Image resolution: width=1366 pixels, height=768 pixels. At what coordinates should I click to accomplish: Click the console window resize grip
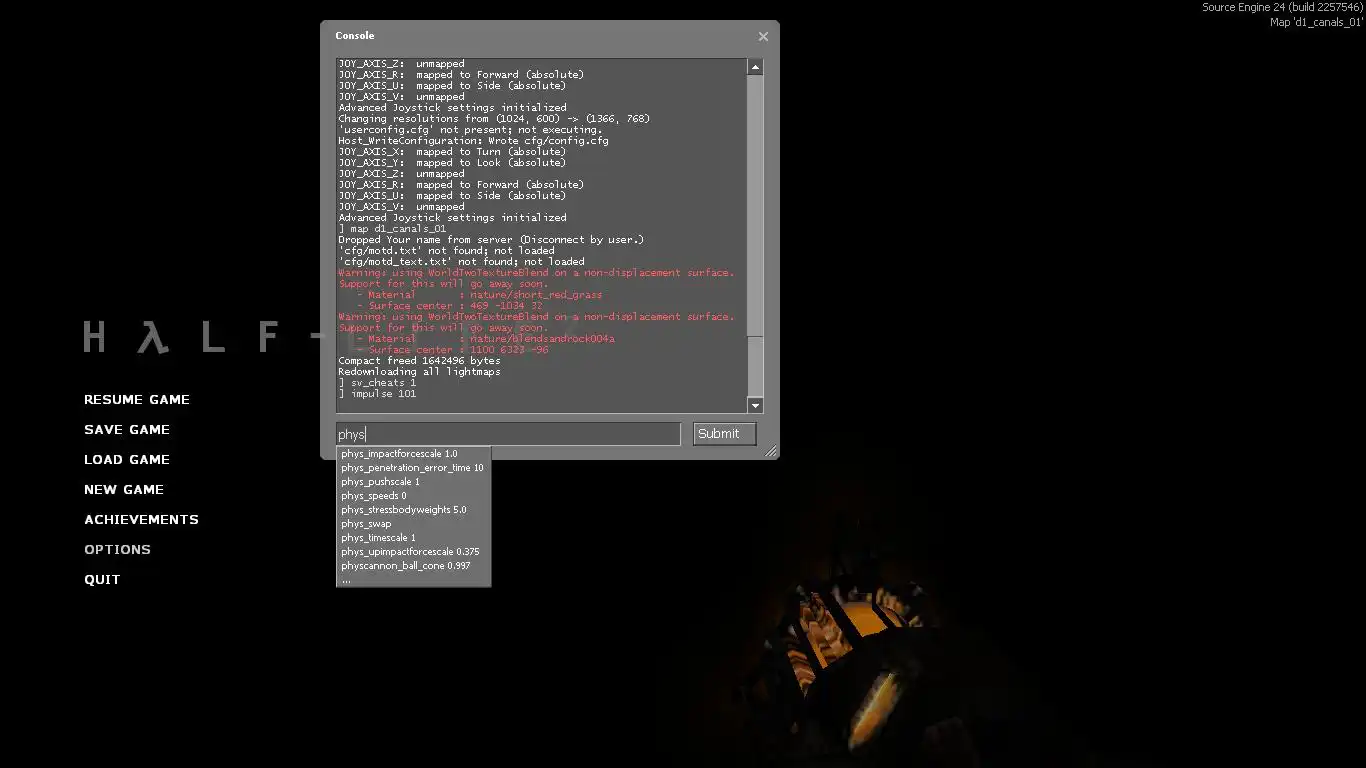[x=771, y=452]
